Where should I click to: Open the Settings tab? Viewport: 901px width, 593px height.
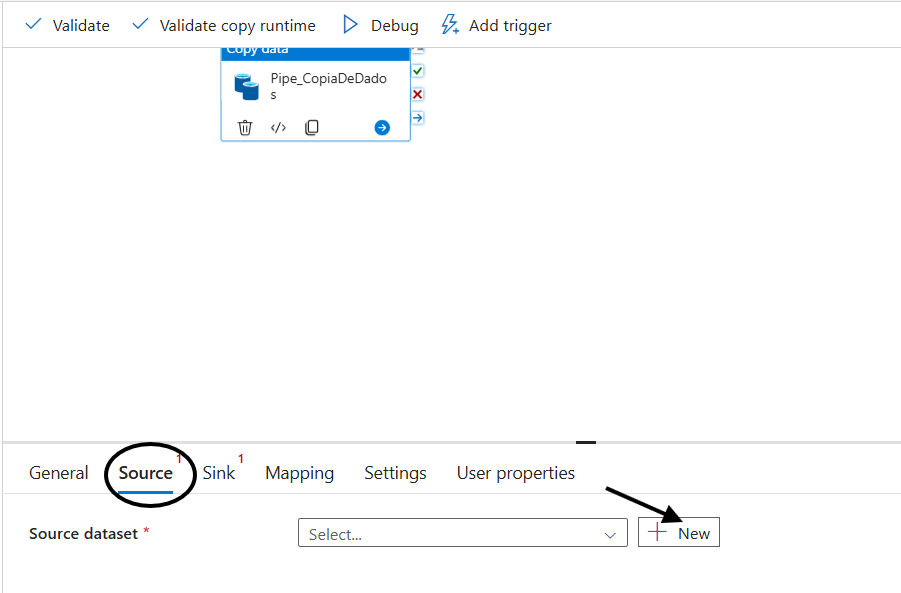coord(395,473)
